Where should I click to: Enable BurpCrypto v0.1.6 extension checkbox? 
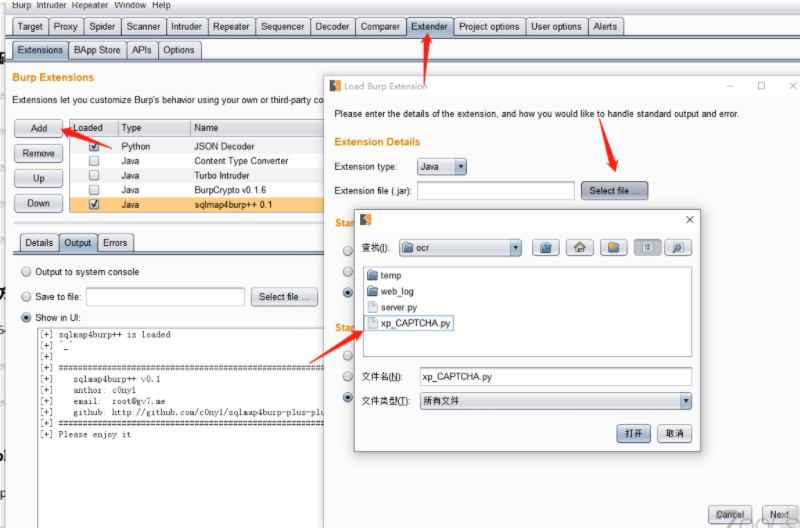[x=94, y=190]
